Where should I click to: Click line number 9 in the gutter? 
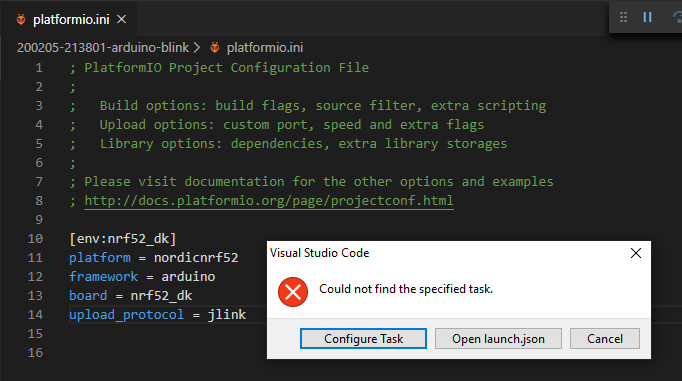click(x=39, y=220)
